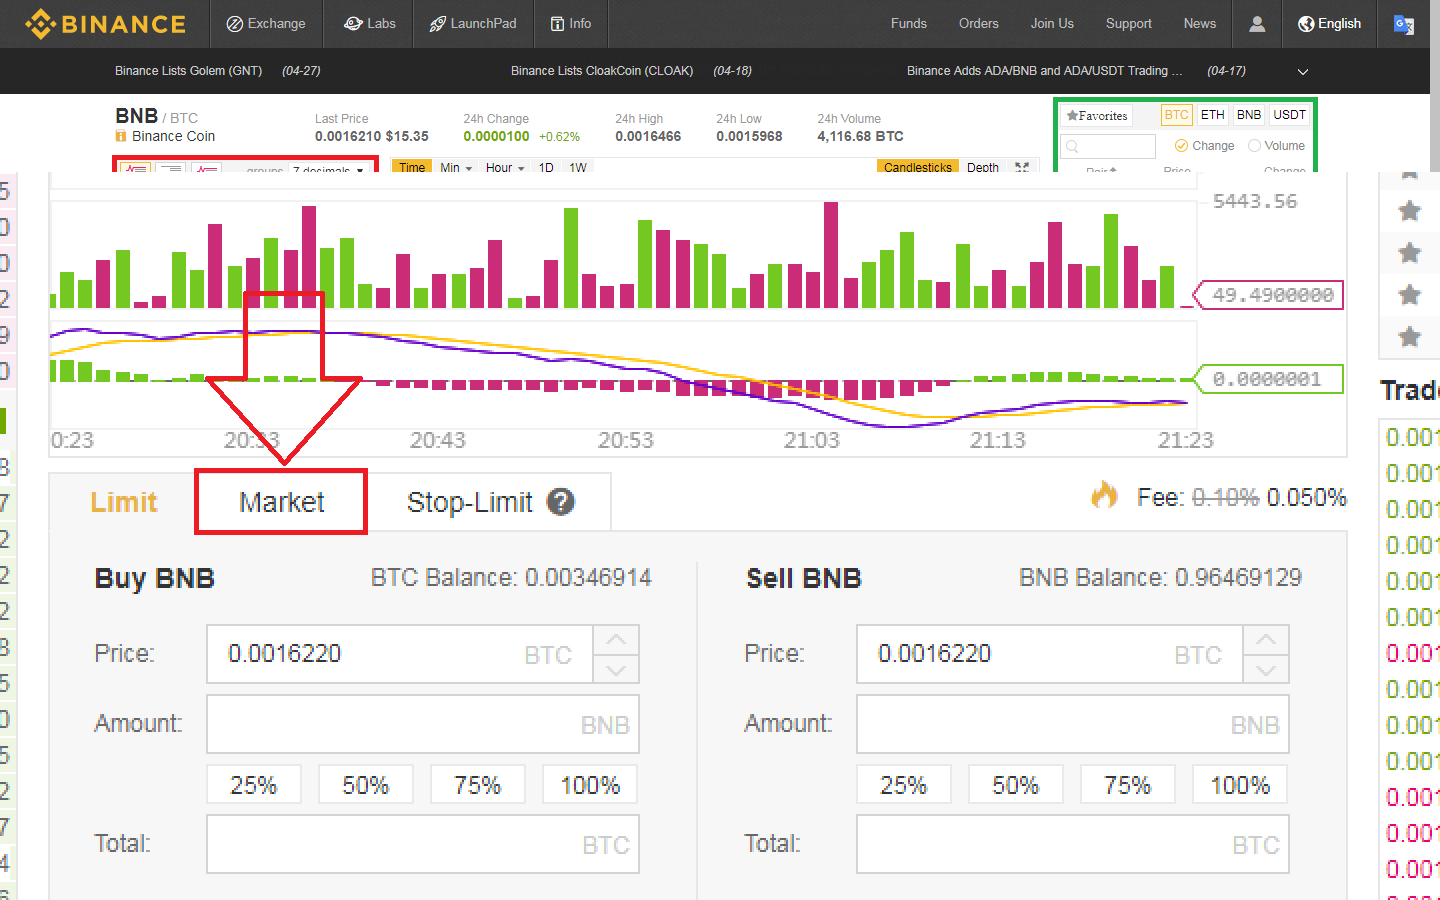1440x900 pixels.
Task: Click the Buy BNB amount field
Action: coord(423,724)
